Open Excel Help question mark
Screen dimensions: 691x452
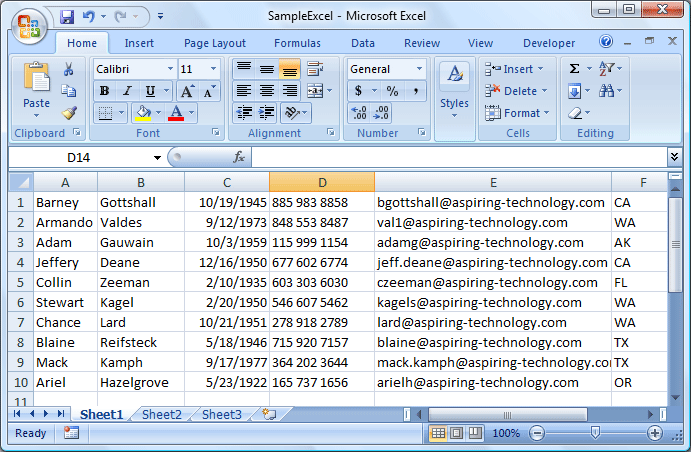606,41
